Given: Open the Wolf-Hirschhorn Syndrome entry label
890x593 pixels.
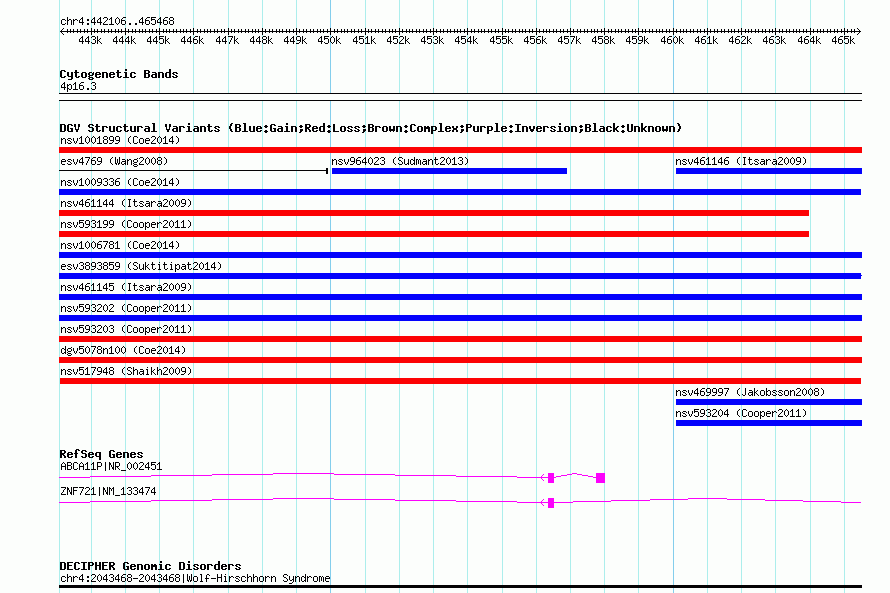Looking at the screenshot, I should pyautogui.click(x=195, y=578).
